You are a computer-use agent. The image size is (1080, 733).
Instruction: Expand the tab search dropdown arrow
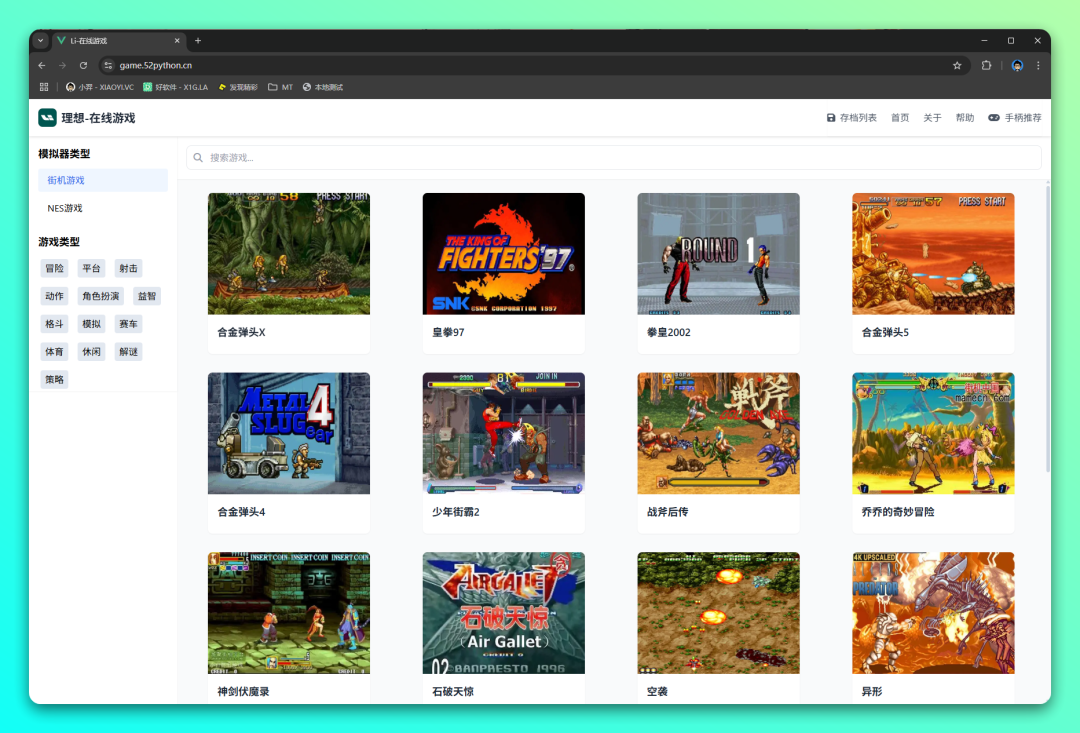41,41
